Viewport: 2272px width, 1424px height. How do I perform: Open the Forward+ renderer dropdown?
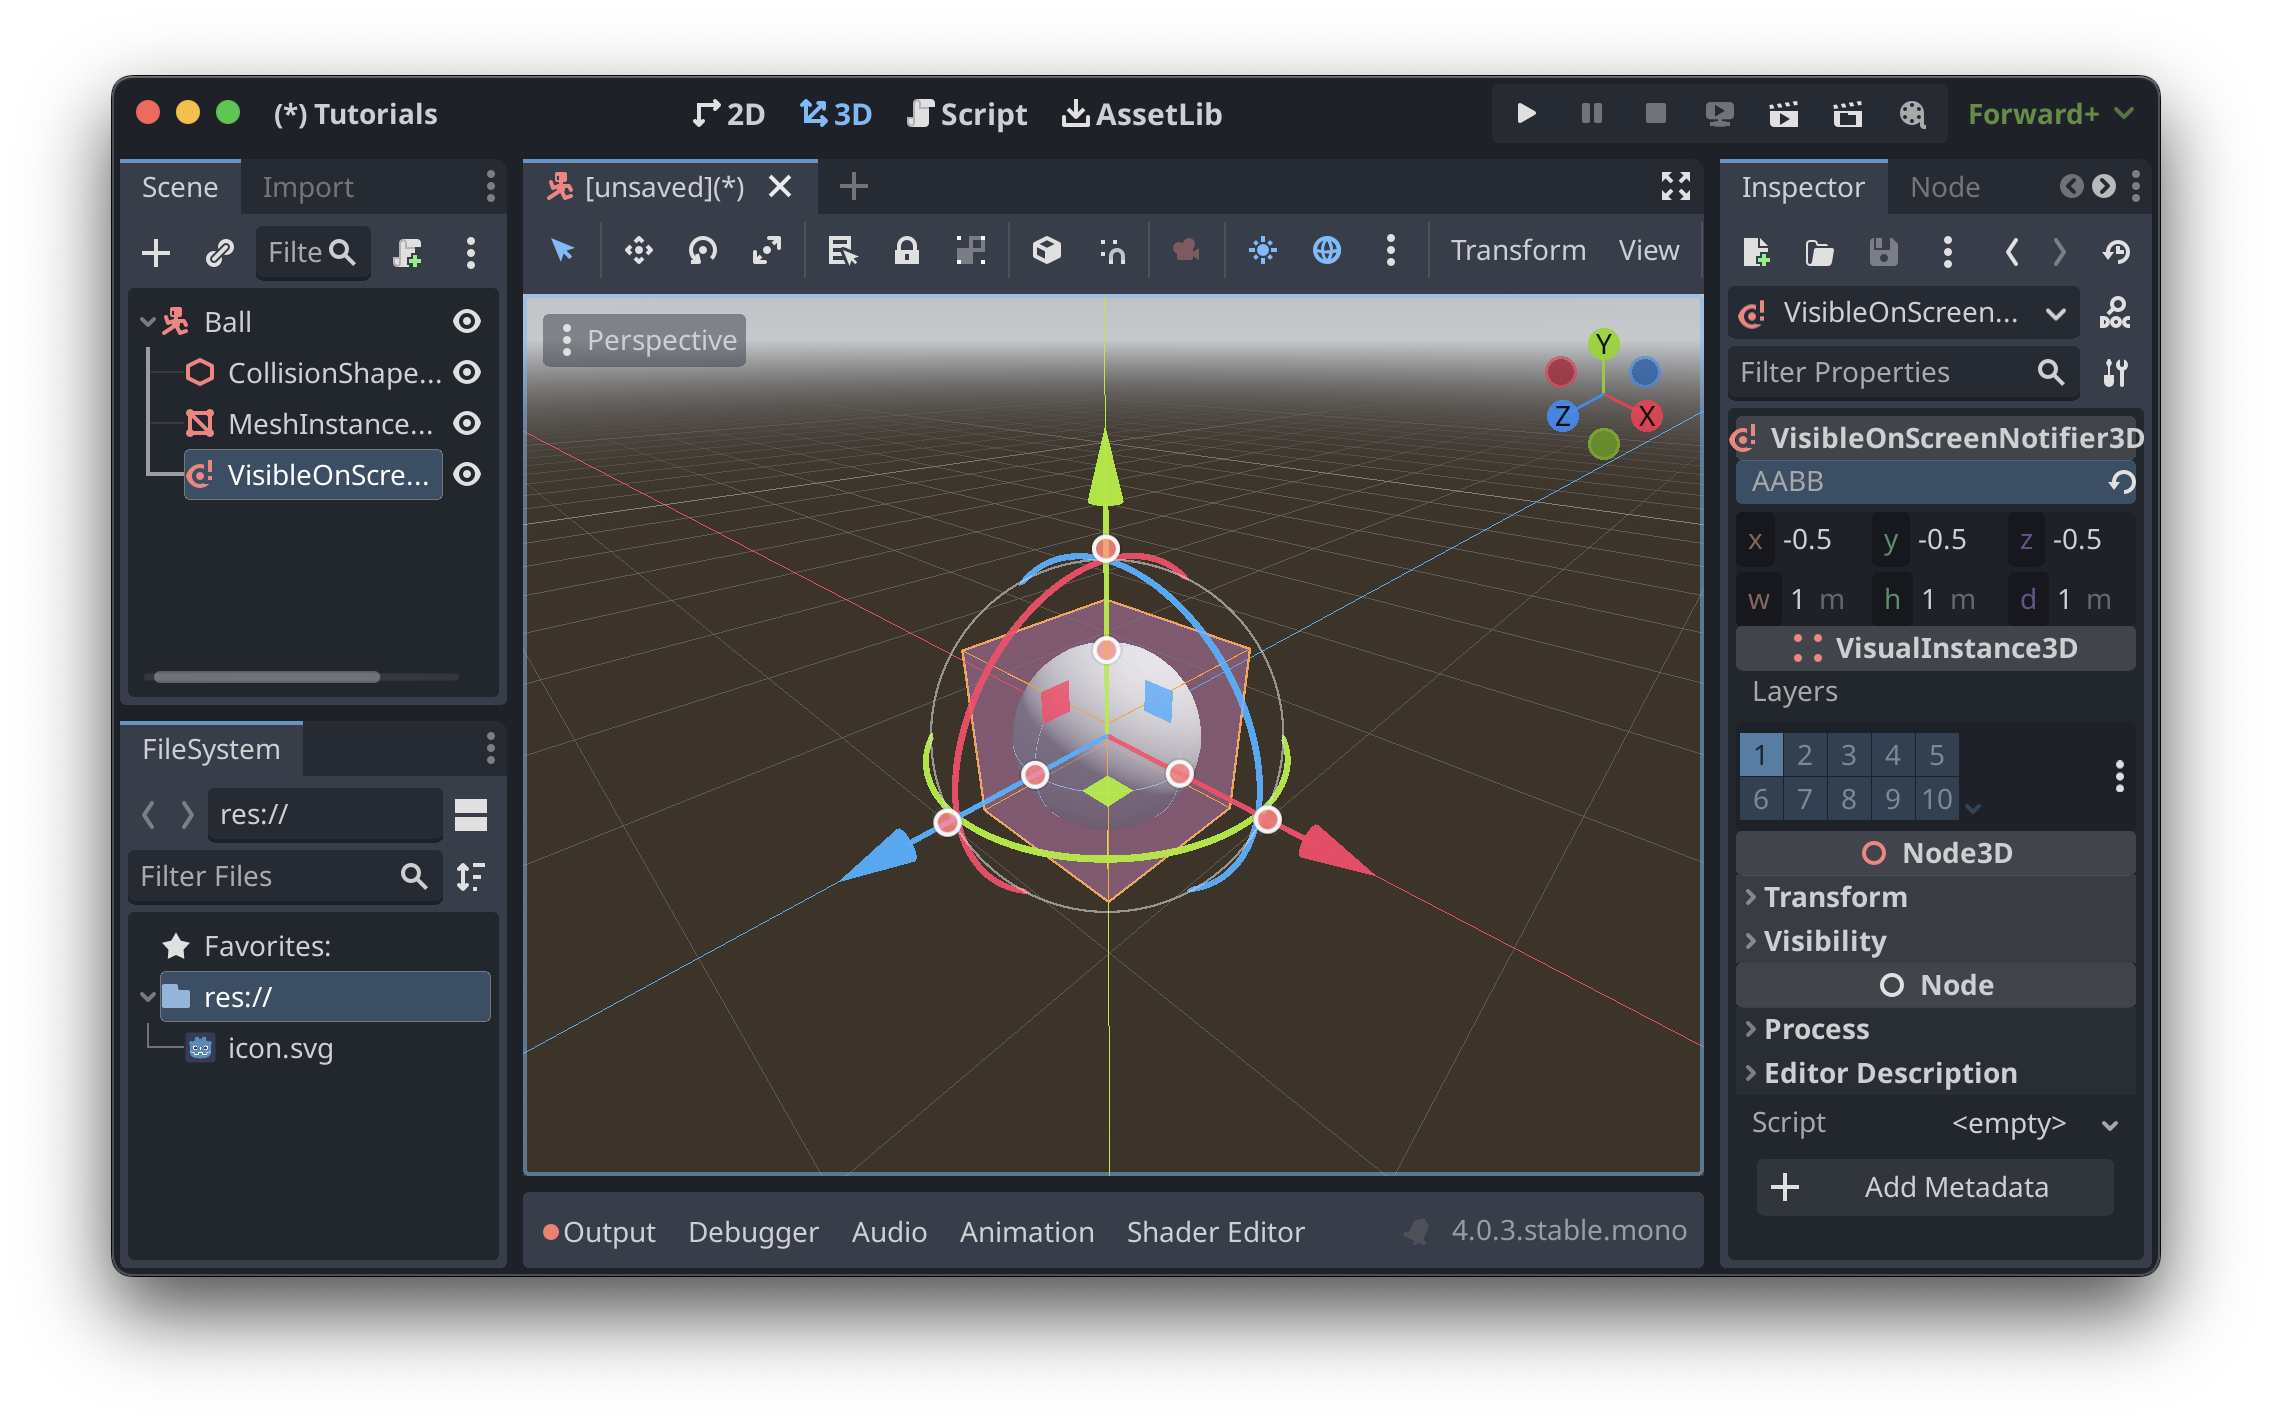[x=2050, y=114]
